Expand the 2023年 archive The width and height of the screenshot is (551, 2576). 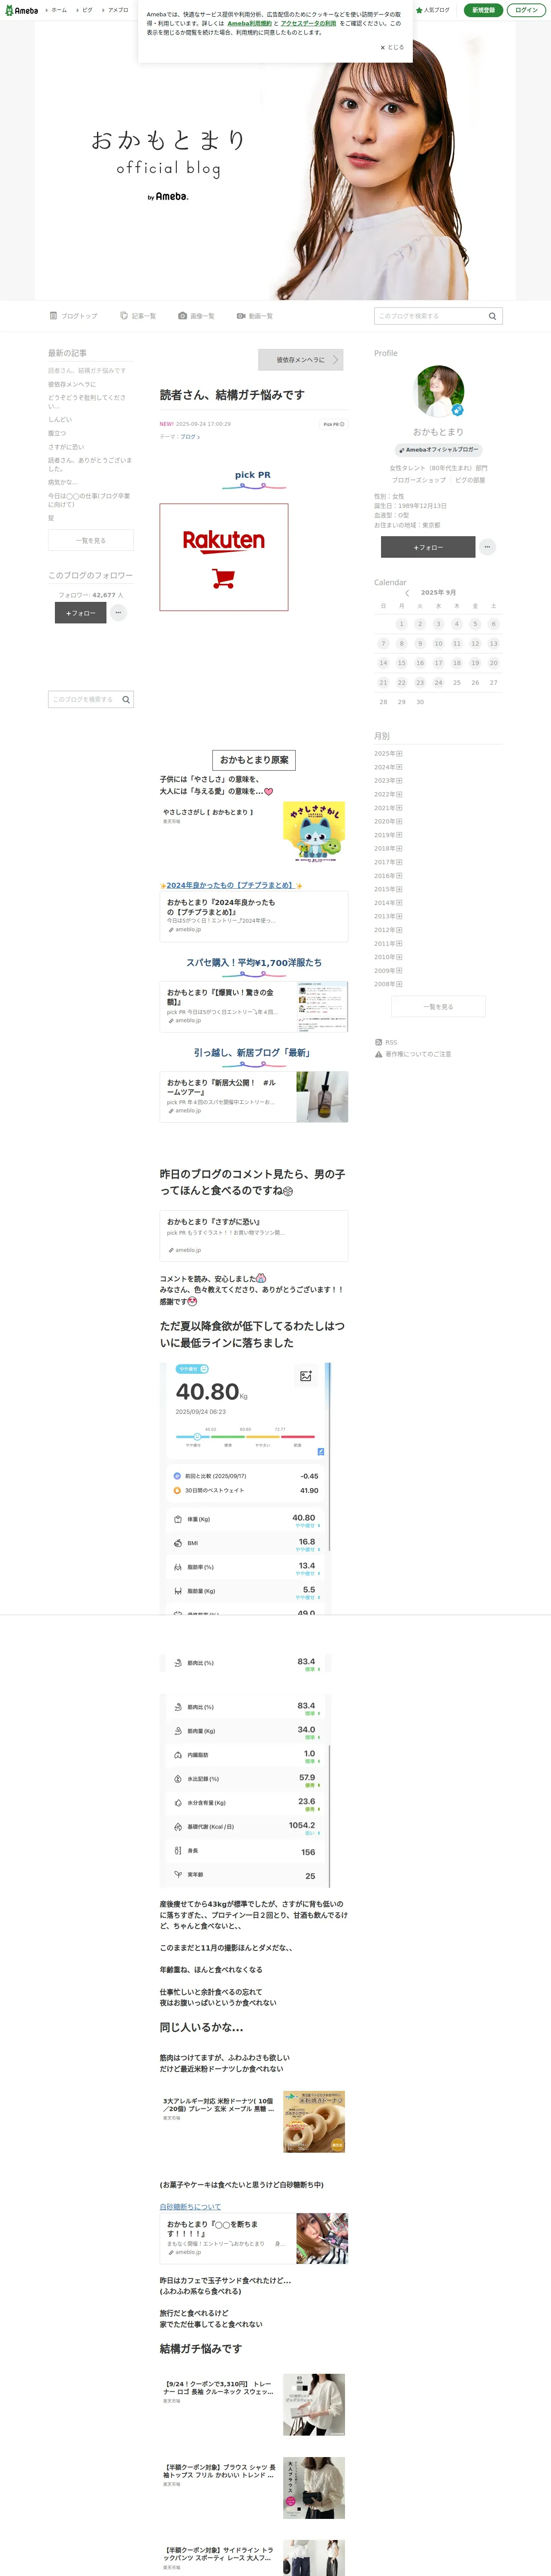388,781
